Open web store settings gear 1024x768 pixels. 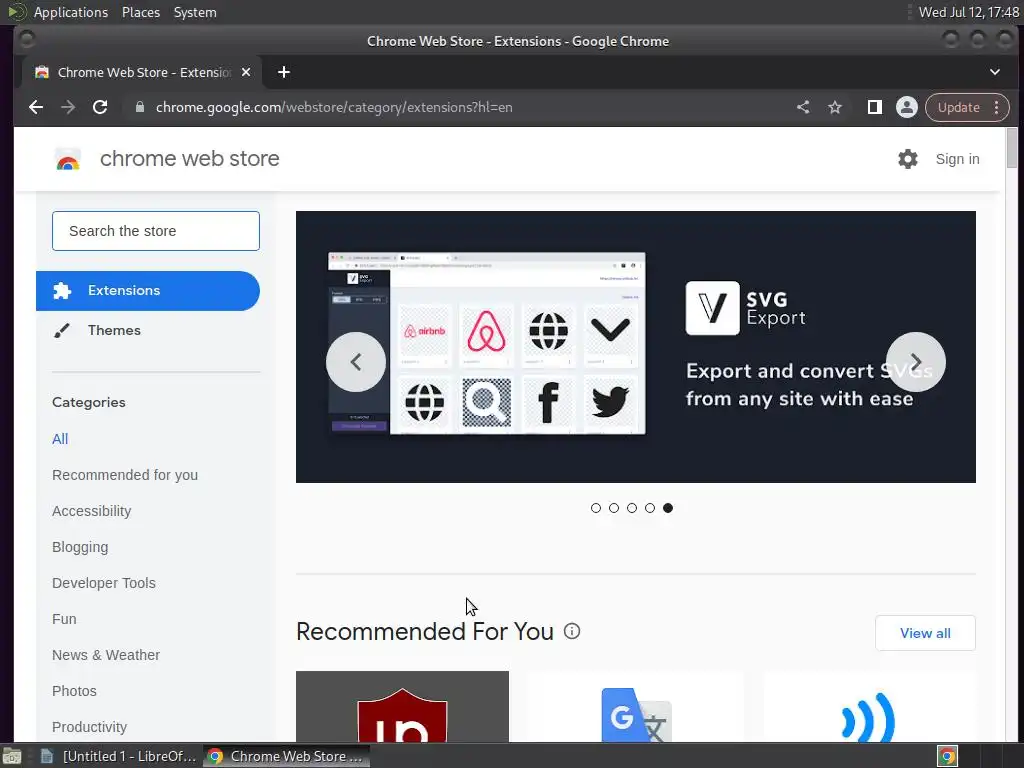[x=908, y=159]
